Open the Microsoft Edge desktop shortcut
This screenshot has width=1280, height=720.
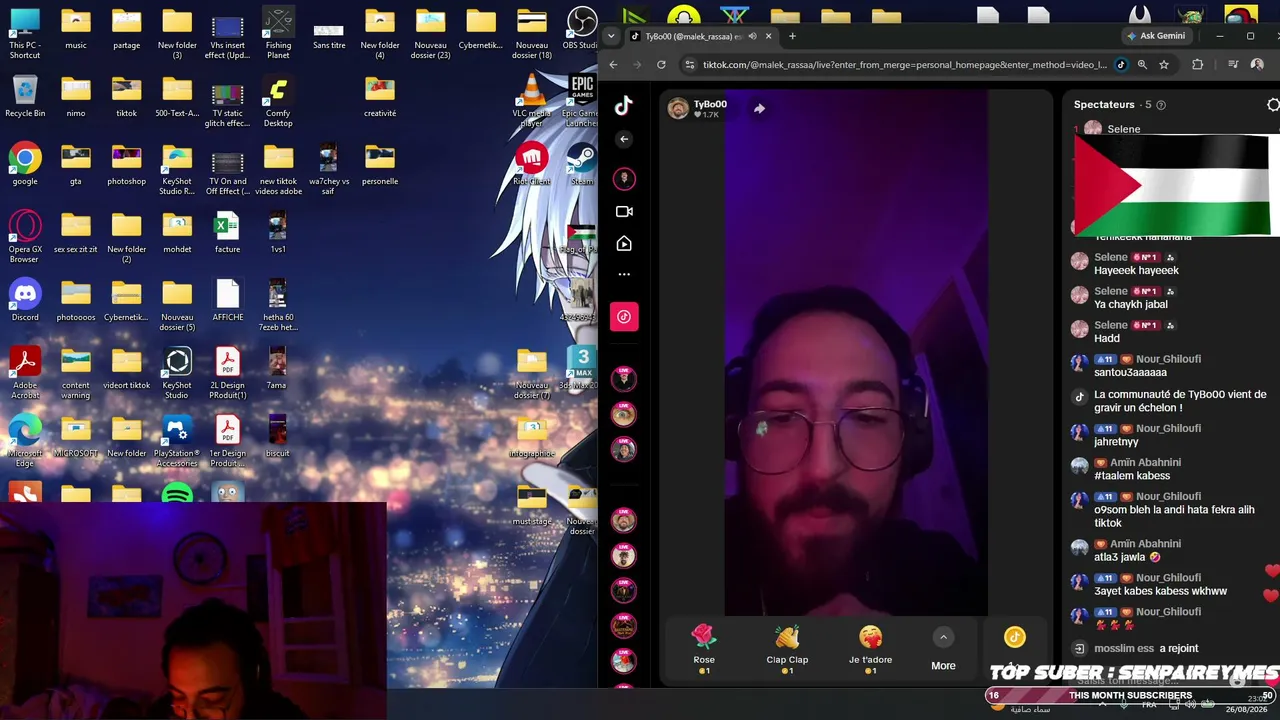click(25, 441)
